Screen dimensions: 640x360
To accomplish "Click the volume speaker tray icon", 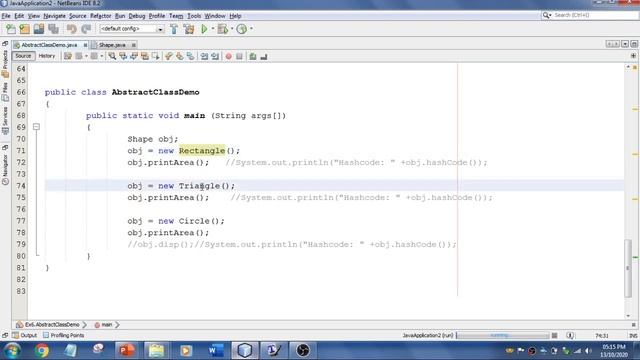I will pos(588,351).
